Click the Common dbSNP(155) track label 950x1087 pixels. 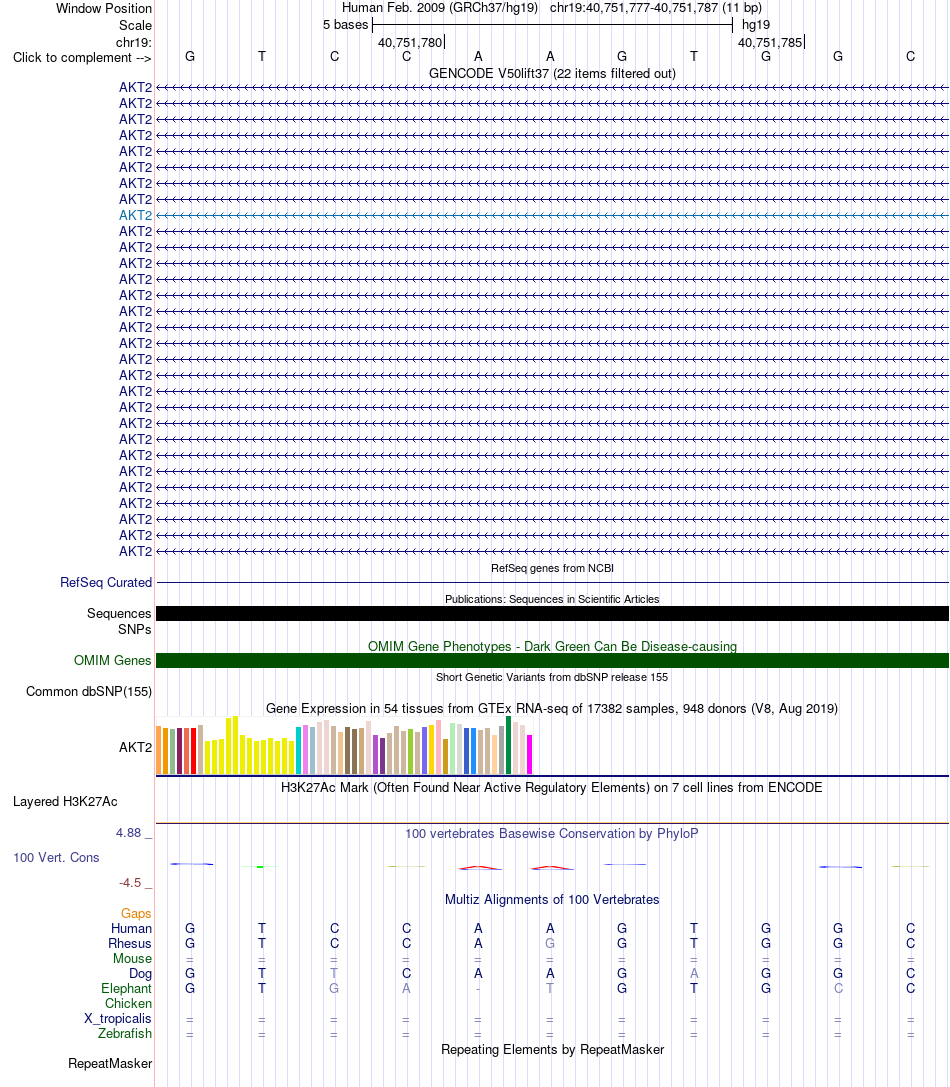(89, 691)
